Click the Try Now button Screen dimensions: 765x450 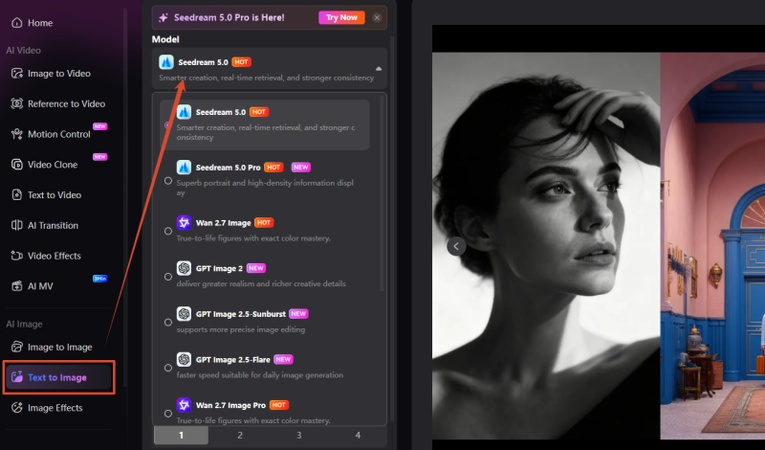point(342,18)
